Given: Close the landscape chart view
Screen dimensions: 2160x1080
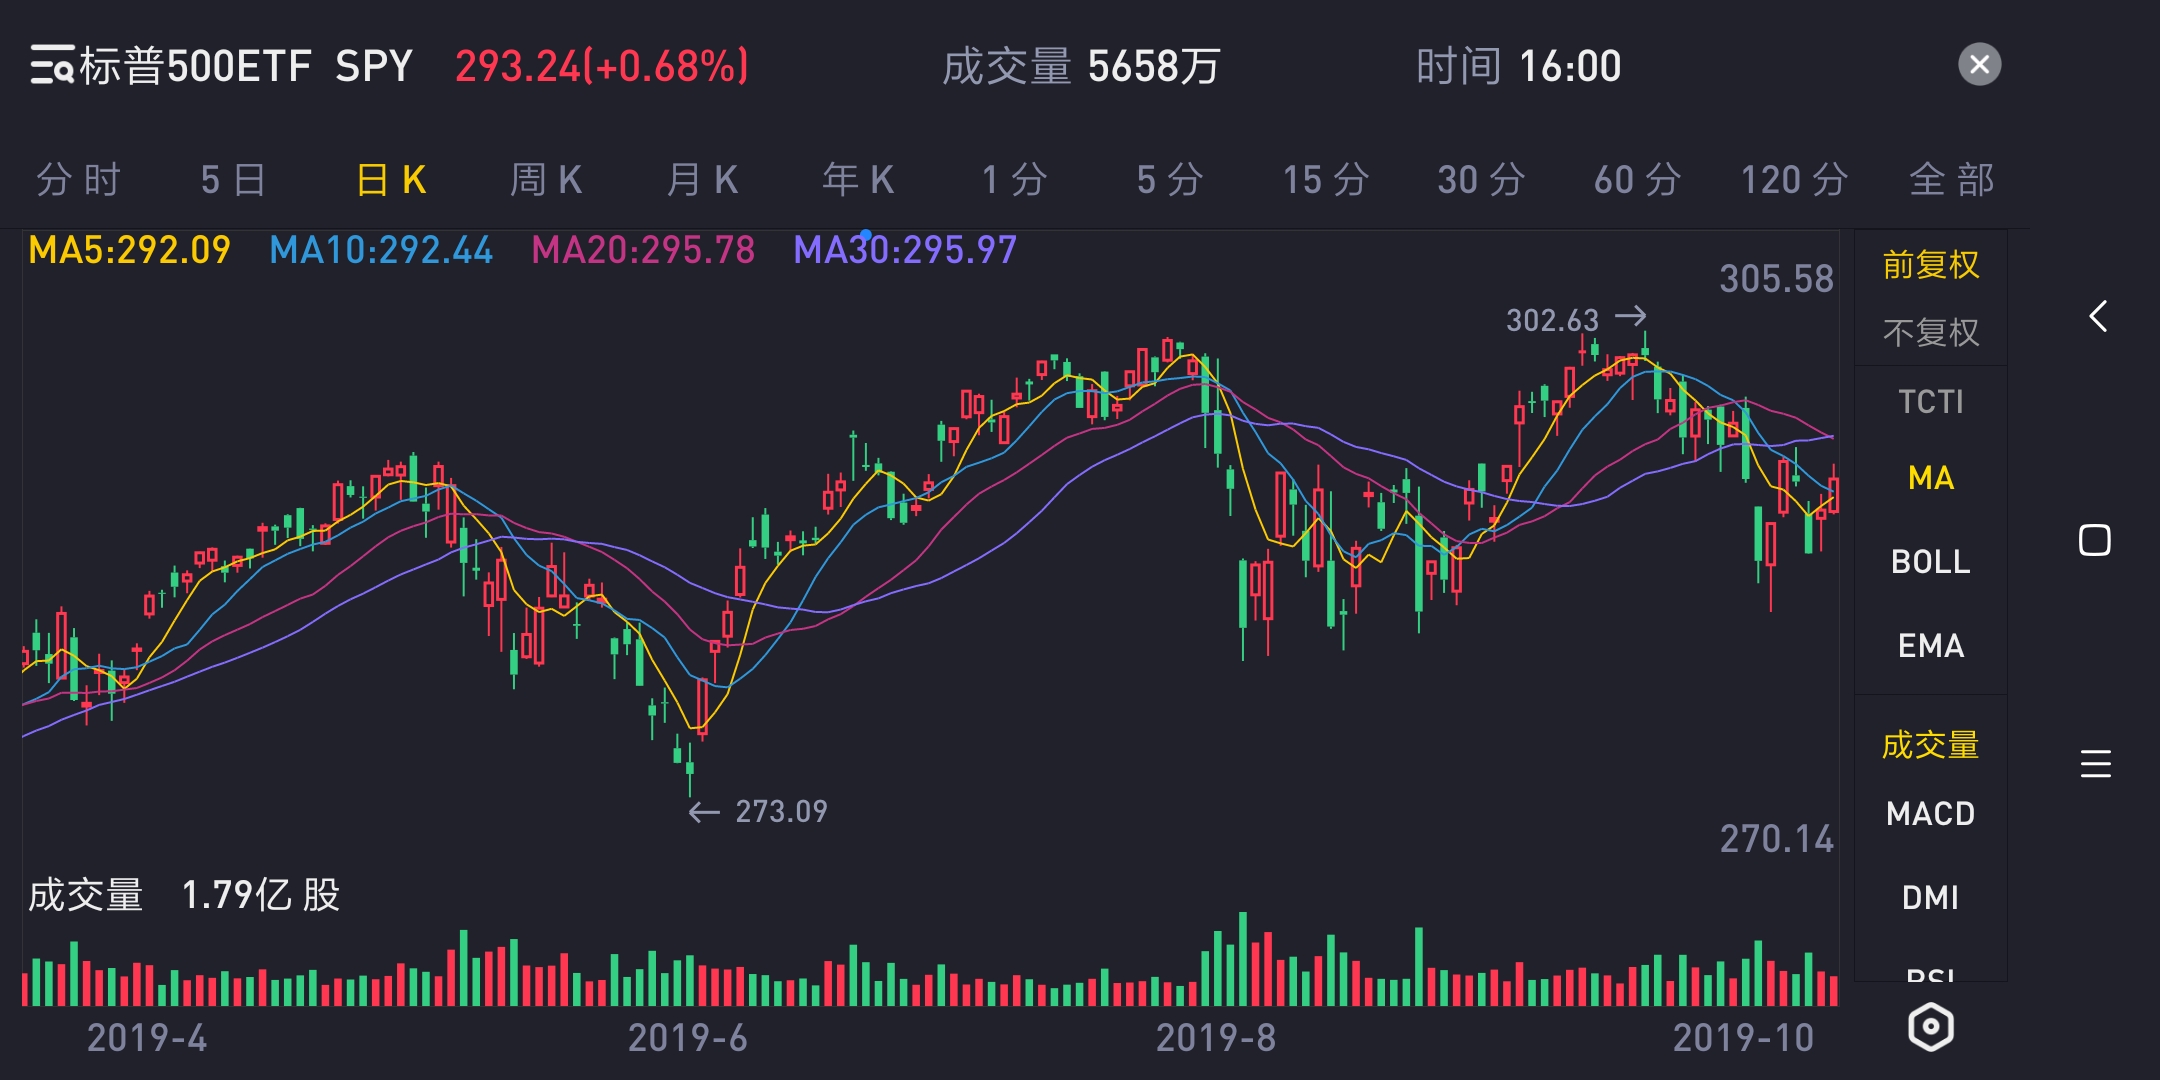Looking at the screenshot, I should click(x=1979, y=66).
